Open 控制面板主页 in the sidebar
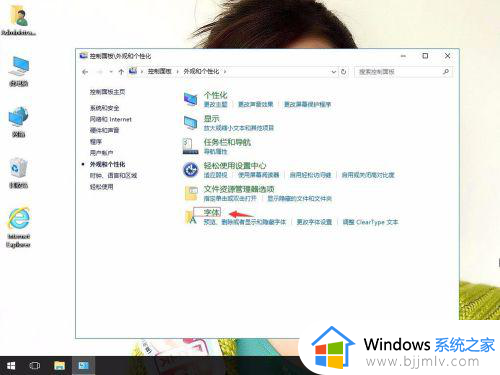The image size is (500, 375). 107,92
